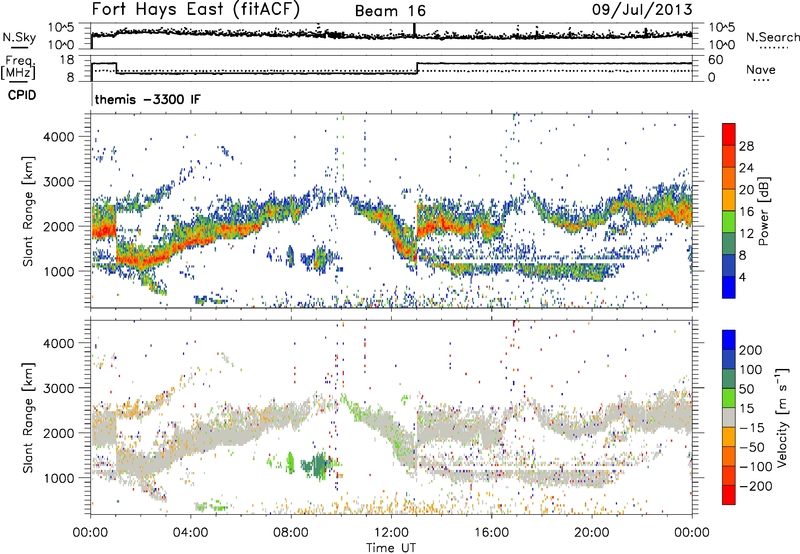Click the Slant Range label of velocity panel

[28, 417]
